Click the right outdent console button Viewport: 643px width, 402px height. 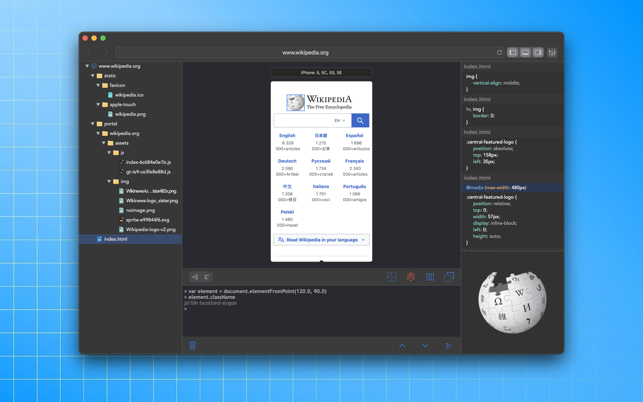[x=207, y=277]
